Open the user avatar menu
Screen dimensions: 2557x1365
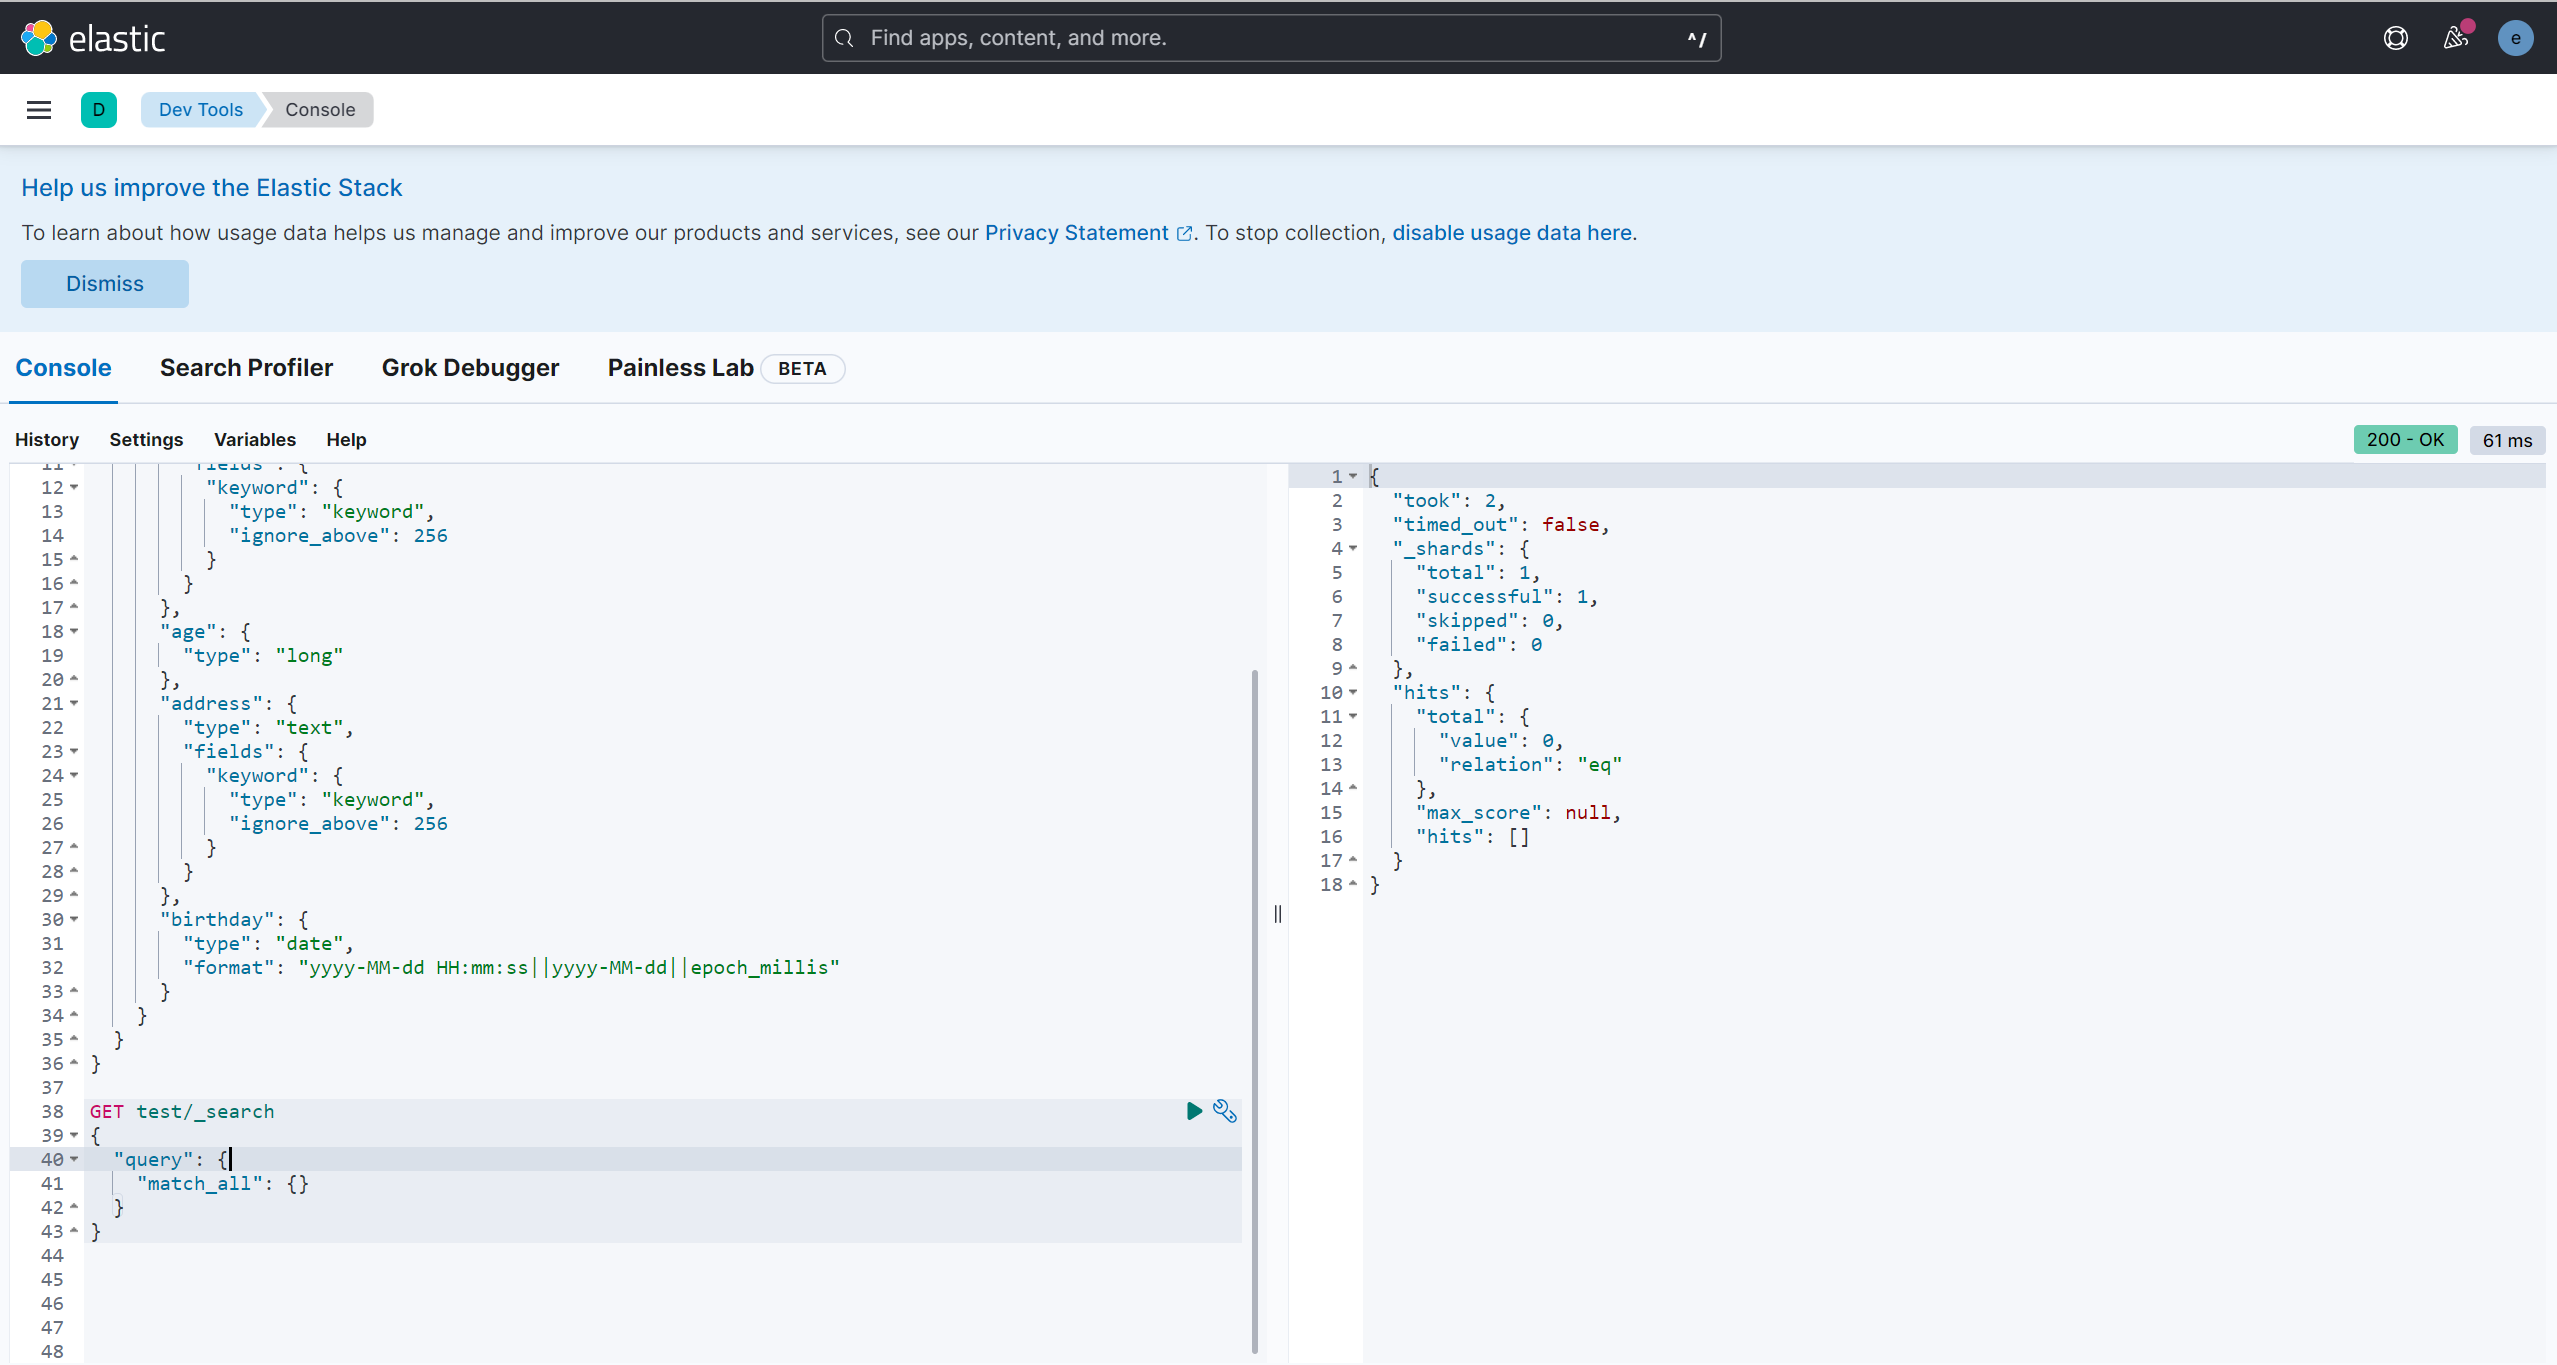click(x=2515, y=38)
